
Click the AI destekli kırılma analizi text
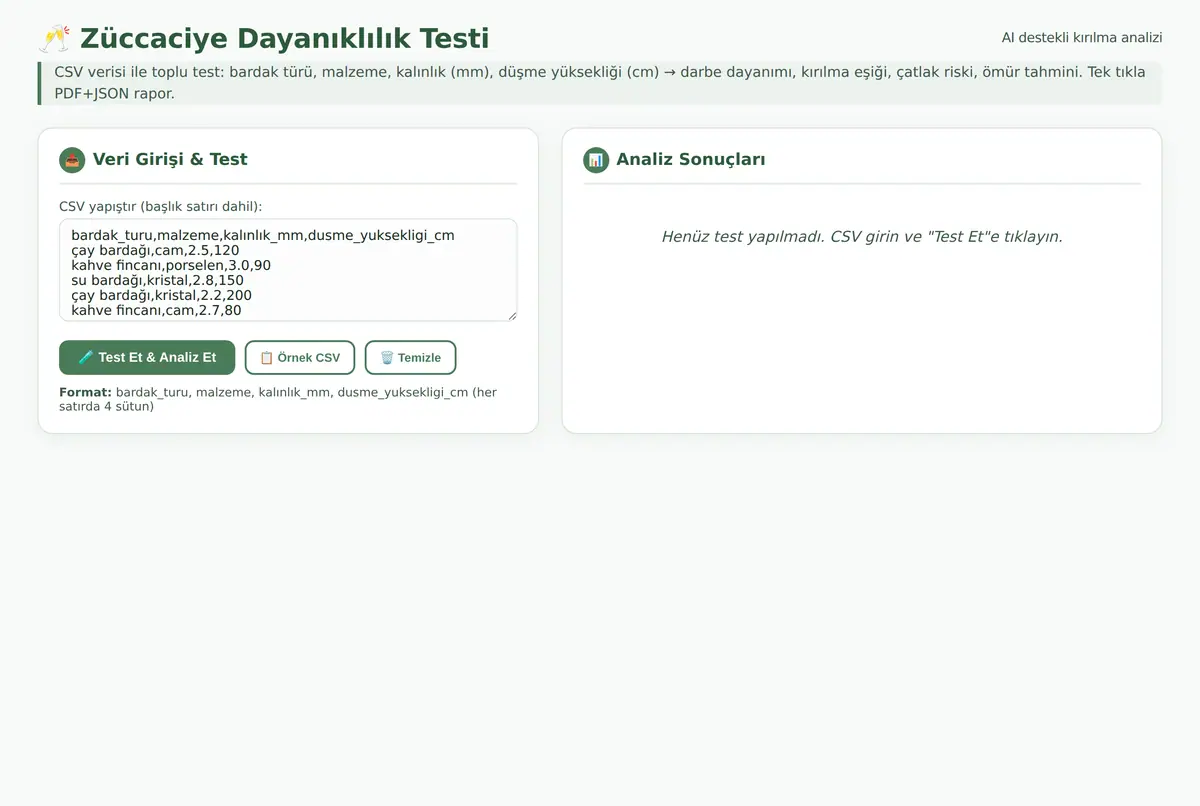[x=1082, y=38]
